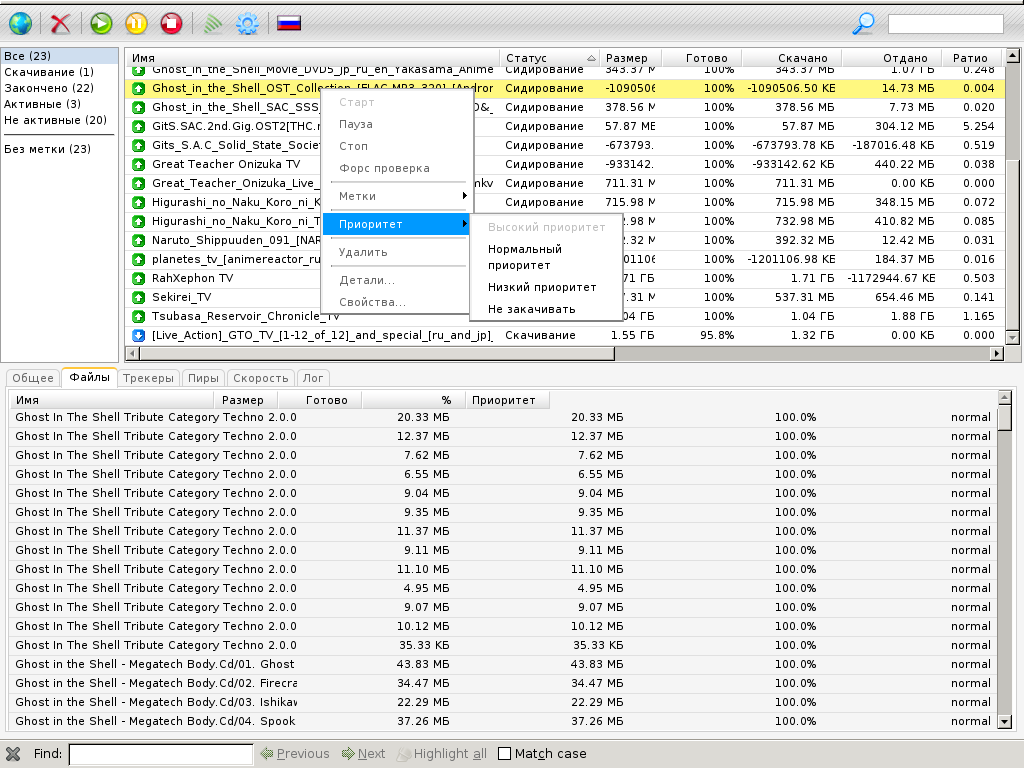Click status icon beside Gits_S.A.C_Solid_State torrent
1024x768 pixels.
point(138,146)
